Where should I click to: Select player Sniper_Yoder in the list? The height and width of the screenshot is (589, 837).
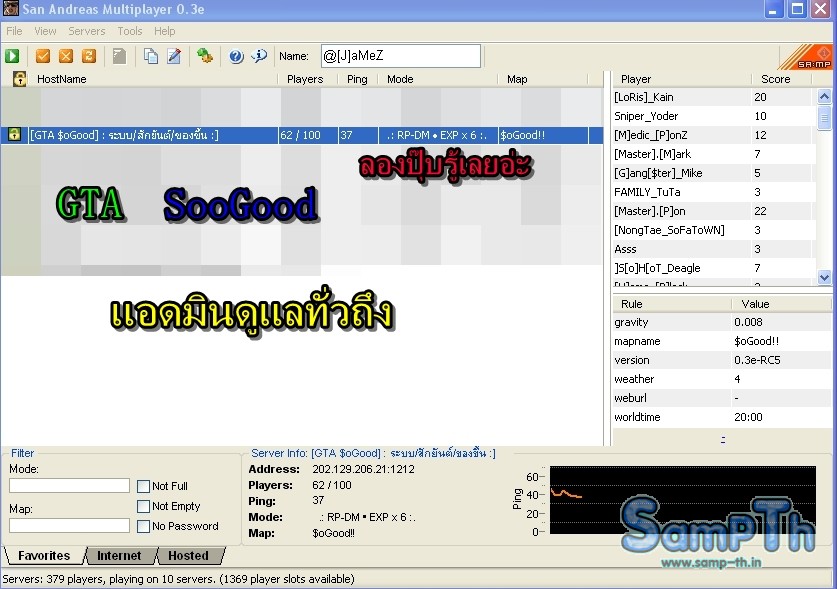pyautogui.click(x=714, y=116)
